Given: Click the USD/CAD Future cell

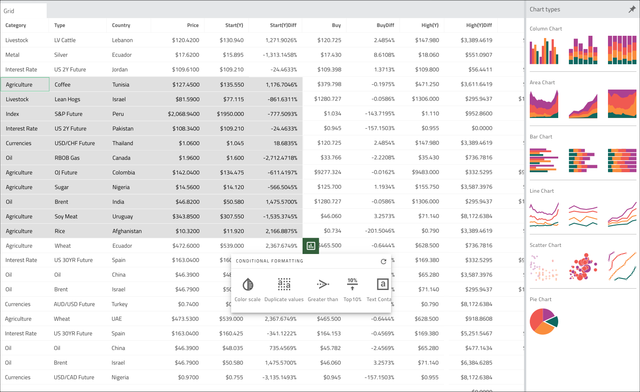Looking at the screenshot, I should [x=74, y=377].
